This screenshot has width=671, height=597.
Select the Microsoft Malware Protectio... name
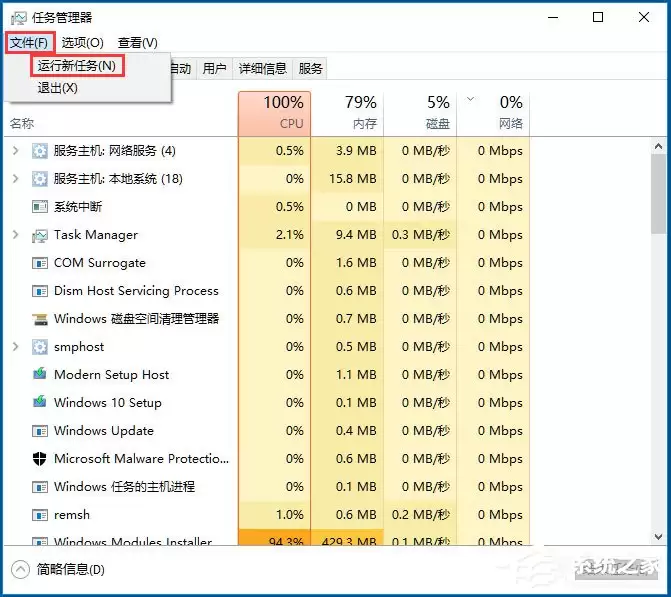(142, 459)
